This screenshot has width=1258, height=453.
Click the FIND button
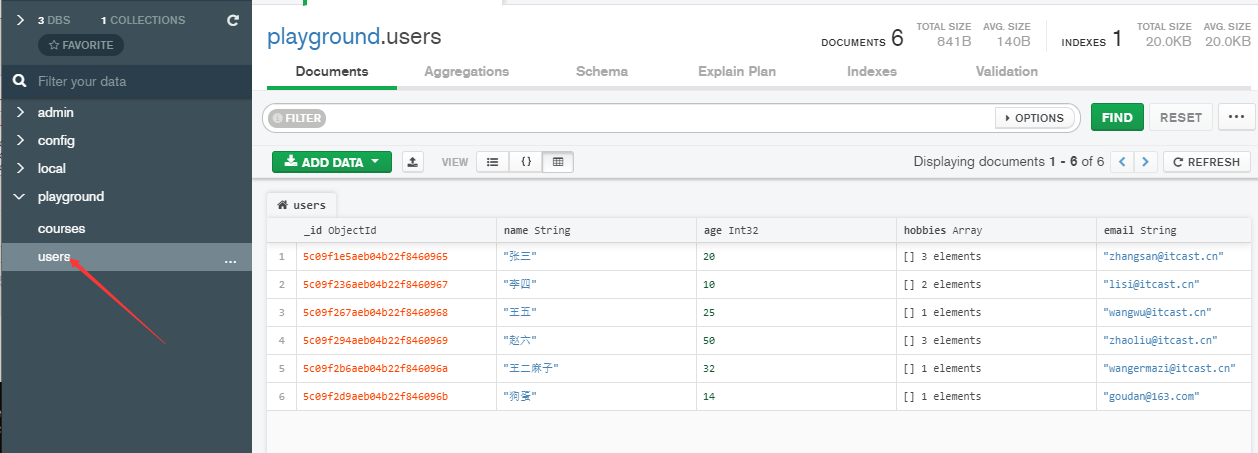1117,117
